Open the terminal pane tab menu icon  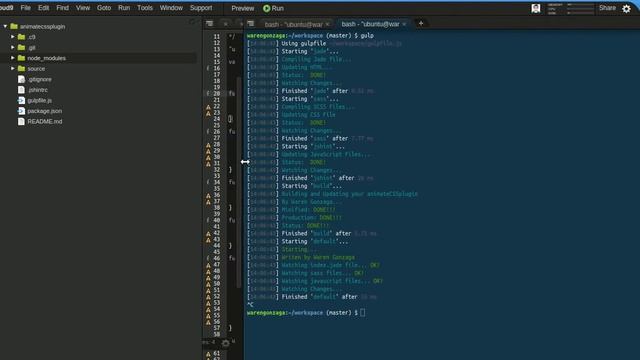251,24
